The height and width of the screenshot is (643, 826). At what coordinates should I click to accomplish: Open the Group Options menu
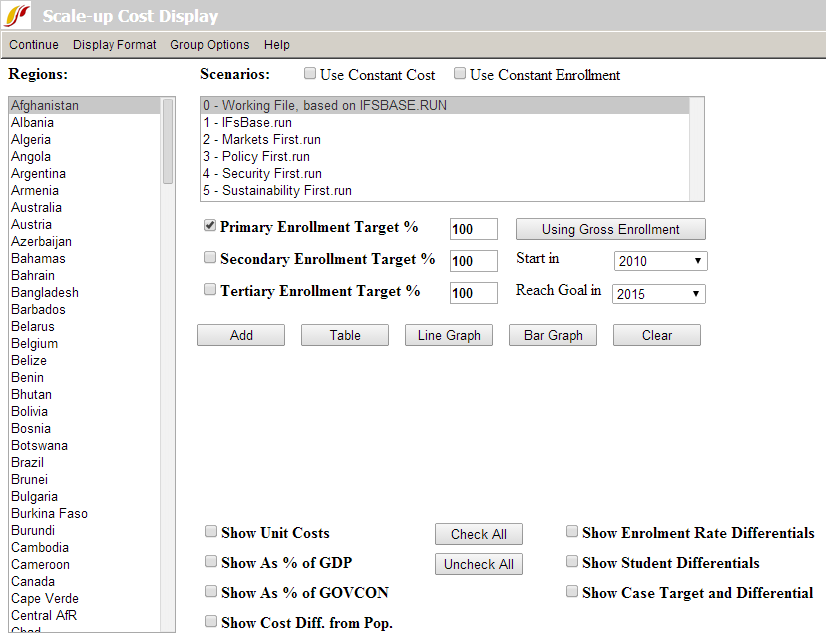coord(209,45)
